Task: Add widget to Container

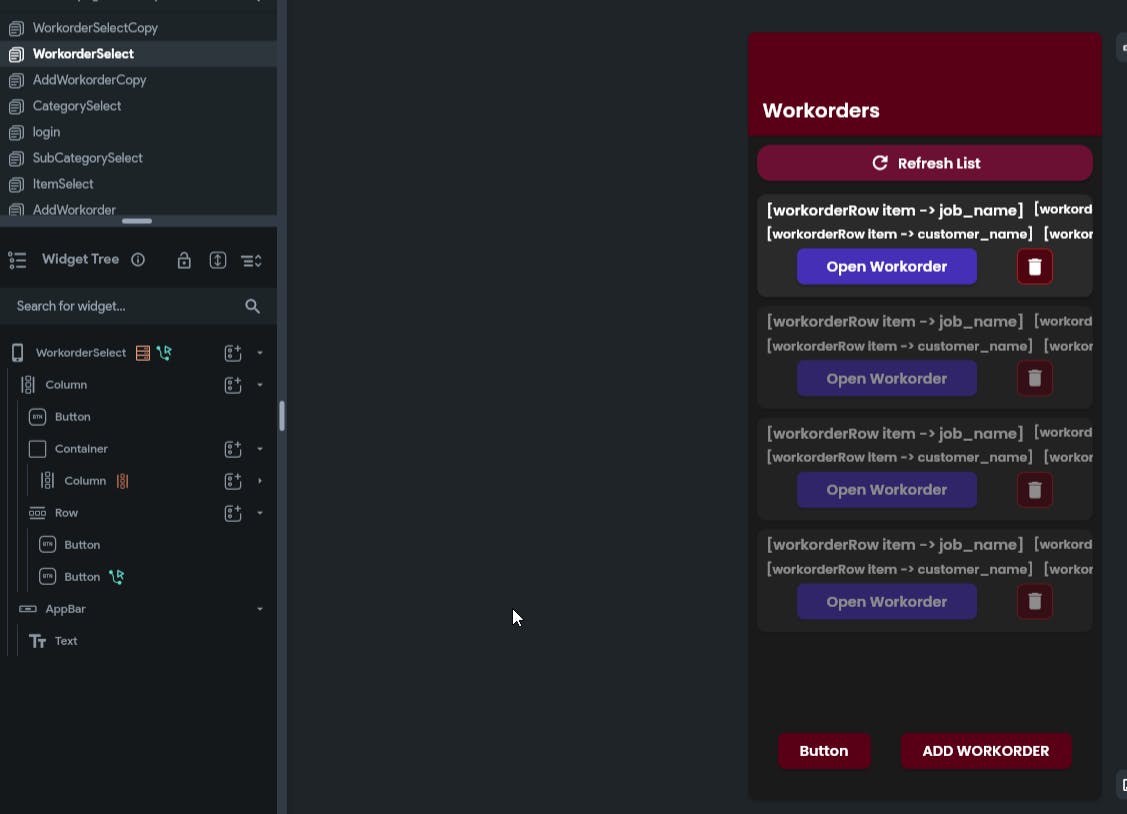Action: coord(233,449)
